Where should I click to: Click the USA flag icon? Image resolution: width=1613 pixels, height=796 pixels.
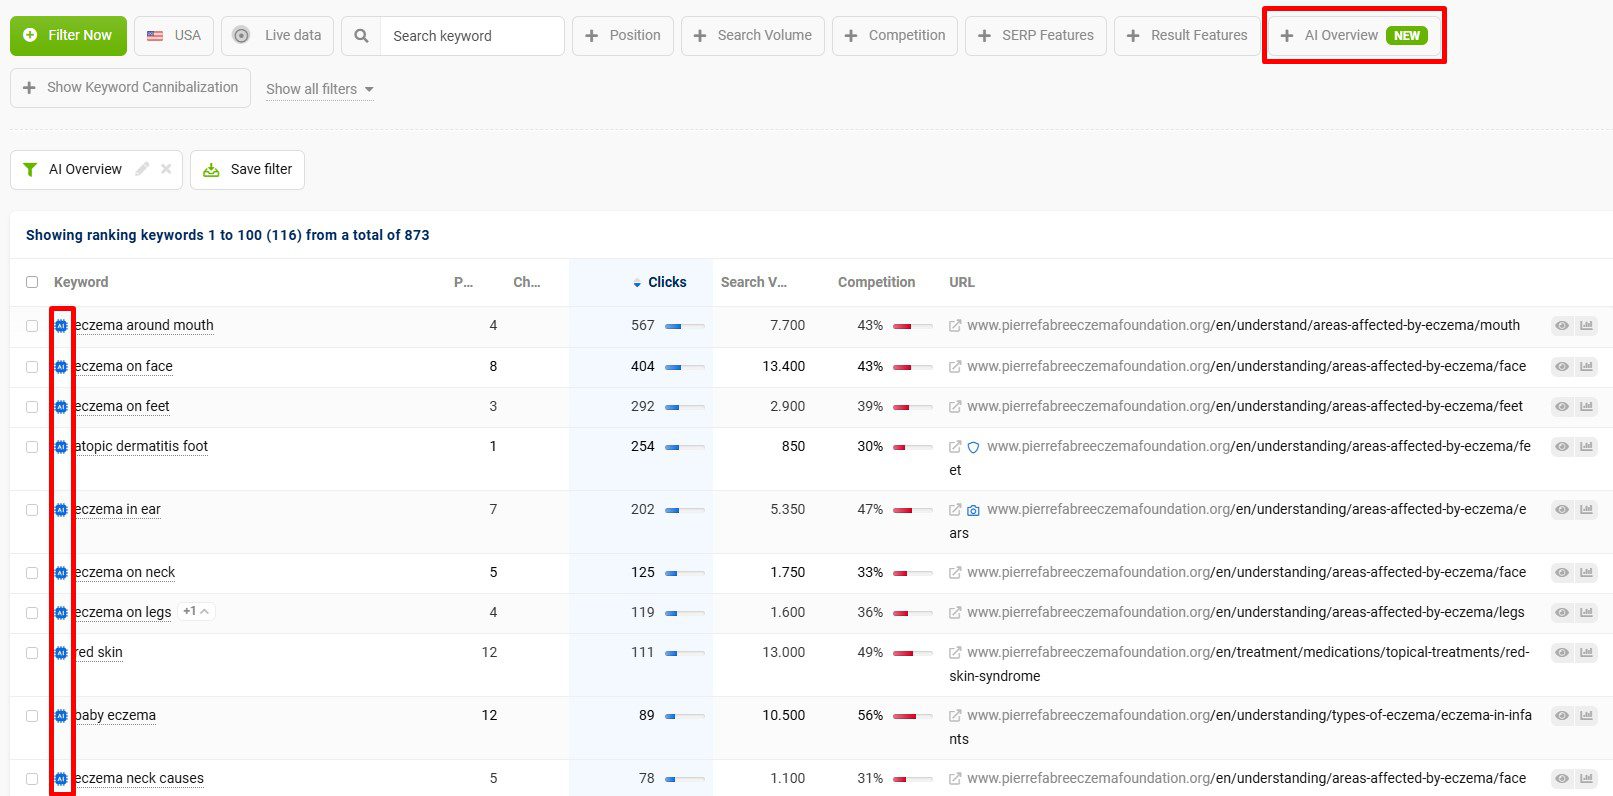point(155,35)
